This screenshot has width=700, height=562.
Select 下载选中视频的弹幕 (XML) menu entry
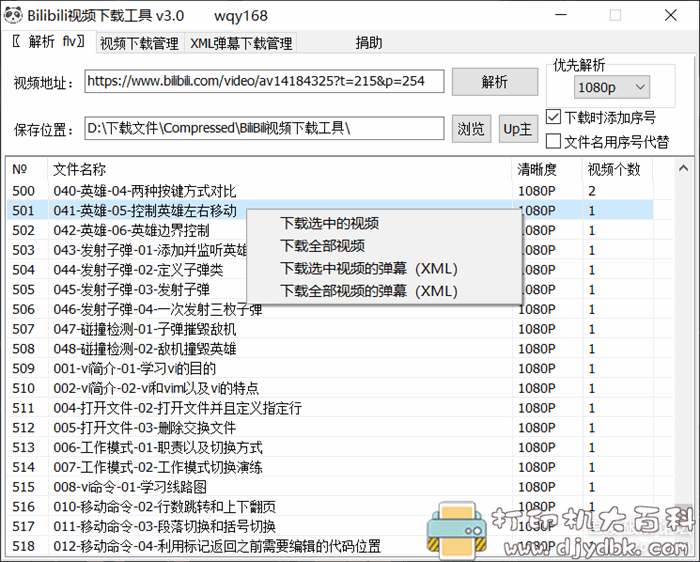point(369,269)
